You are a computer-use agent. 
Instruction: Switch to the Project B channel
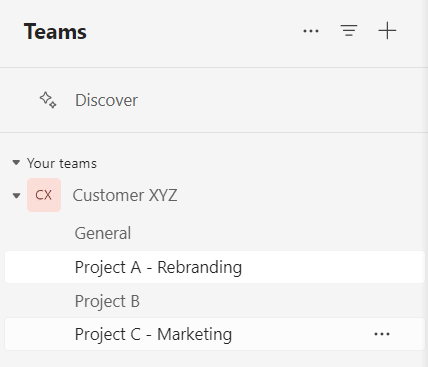[107, 301]
